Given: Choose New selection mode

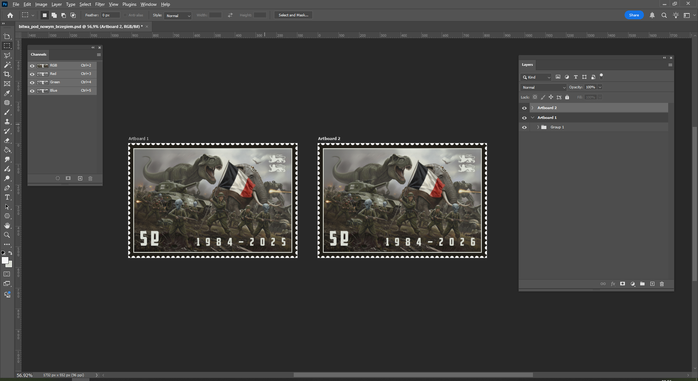Looking at the screenshot, I should point(45,15).
